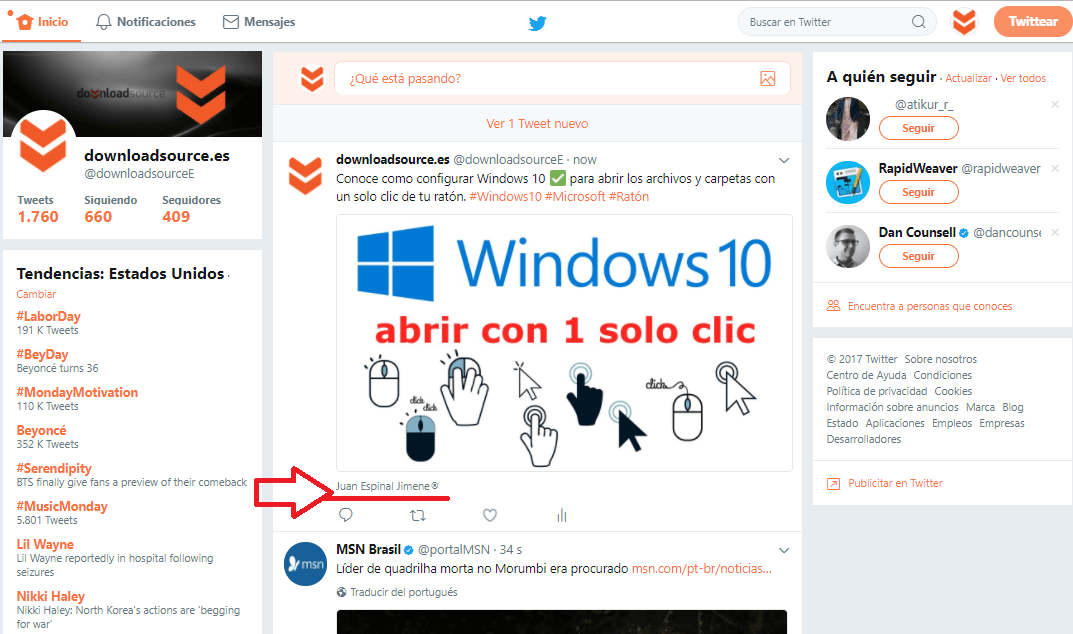Open Beyoncé trend
Viewport: 1073px width, 634px height.
41,431
